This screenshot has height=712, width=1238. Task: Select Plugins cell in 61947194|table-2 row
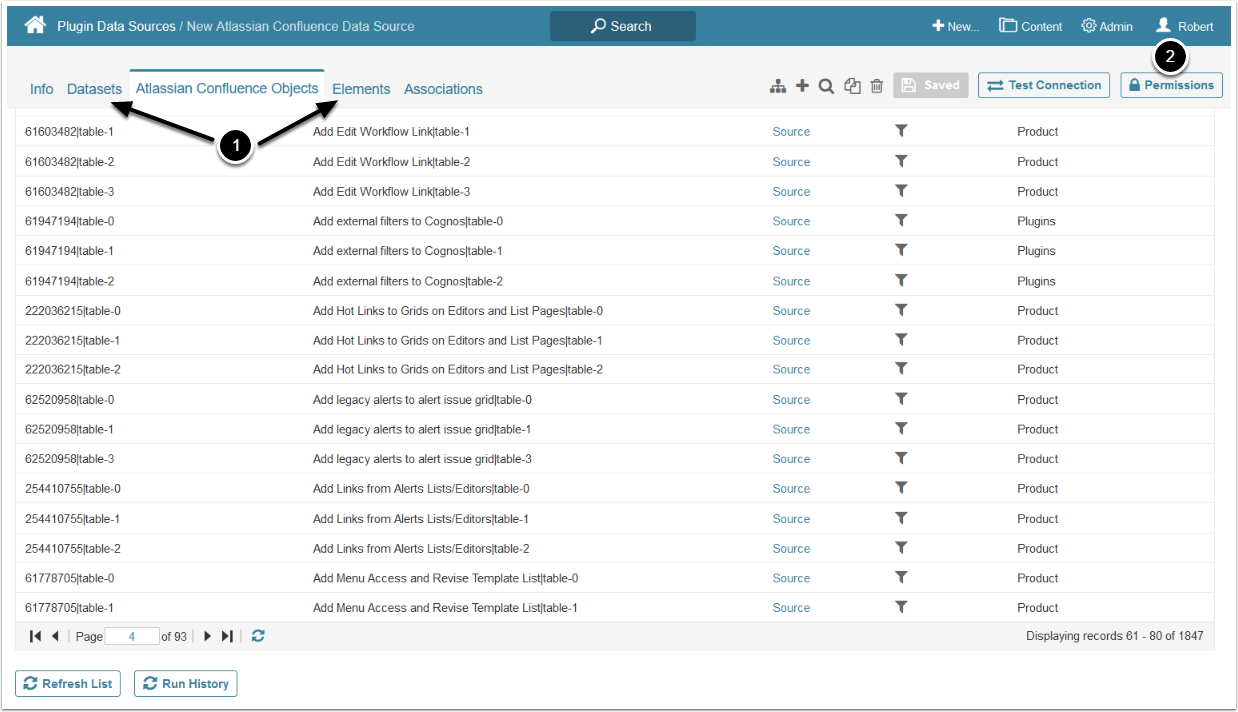pos(1036,281)
